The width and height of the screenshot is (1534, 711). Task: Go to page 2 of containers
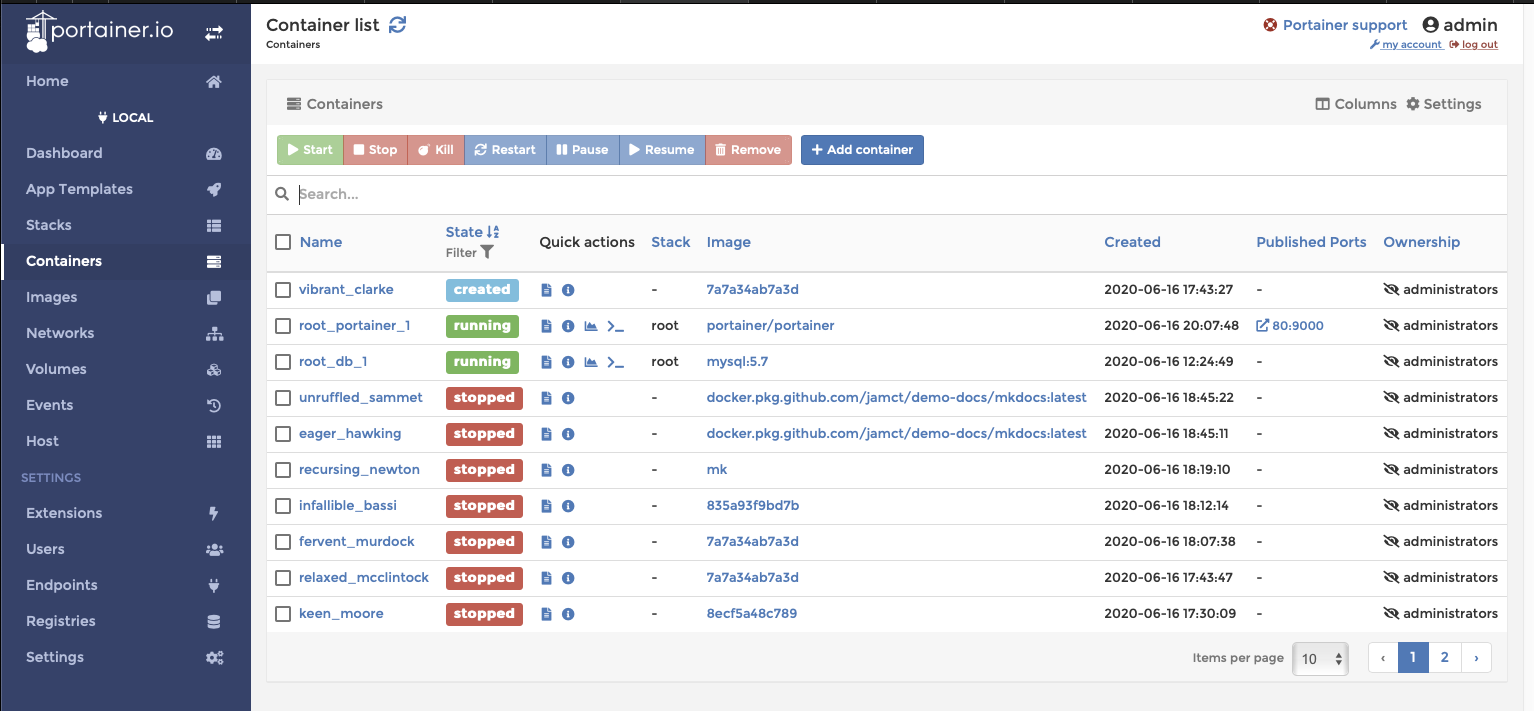point(1444,657)
